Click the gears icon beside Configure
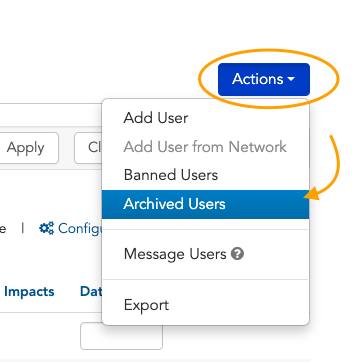Viewport: 363px width, 362px height. click(46, 228)
